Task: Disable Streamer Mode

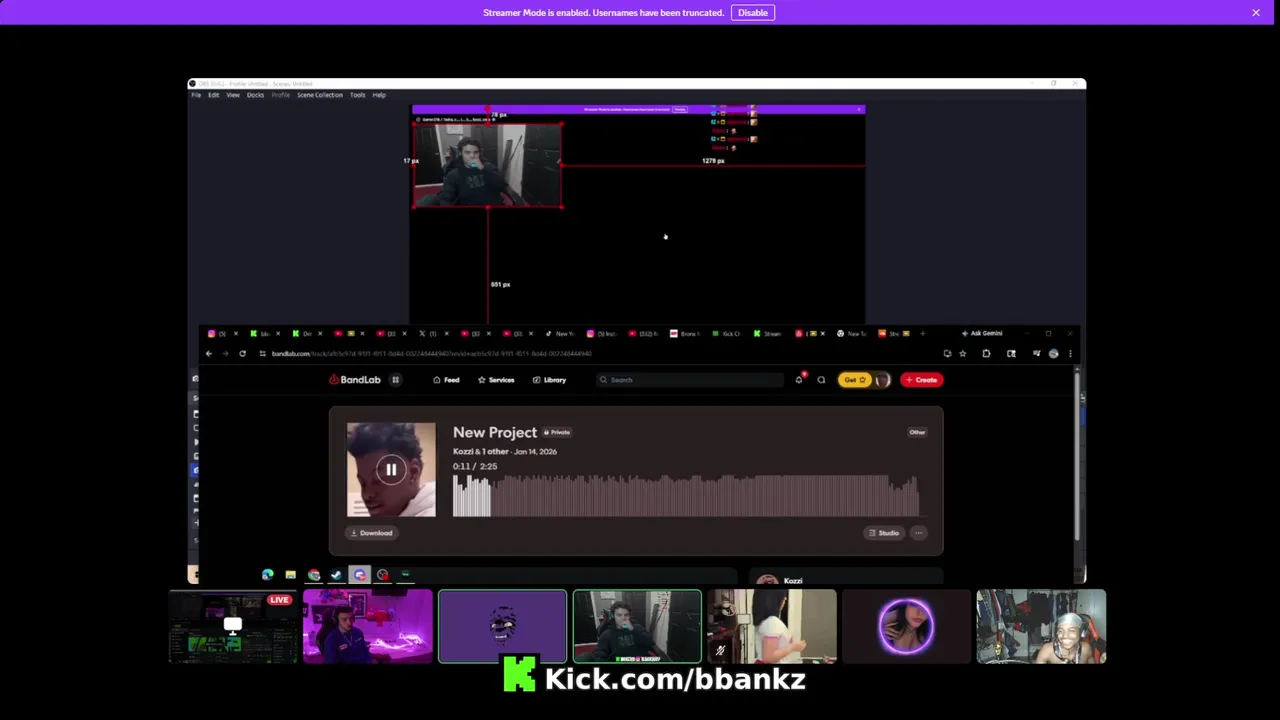Action: 753,12
